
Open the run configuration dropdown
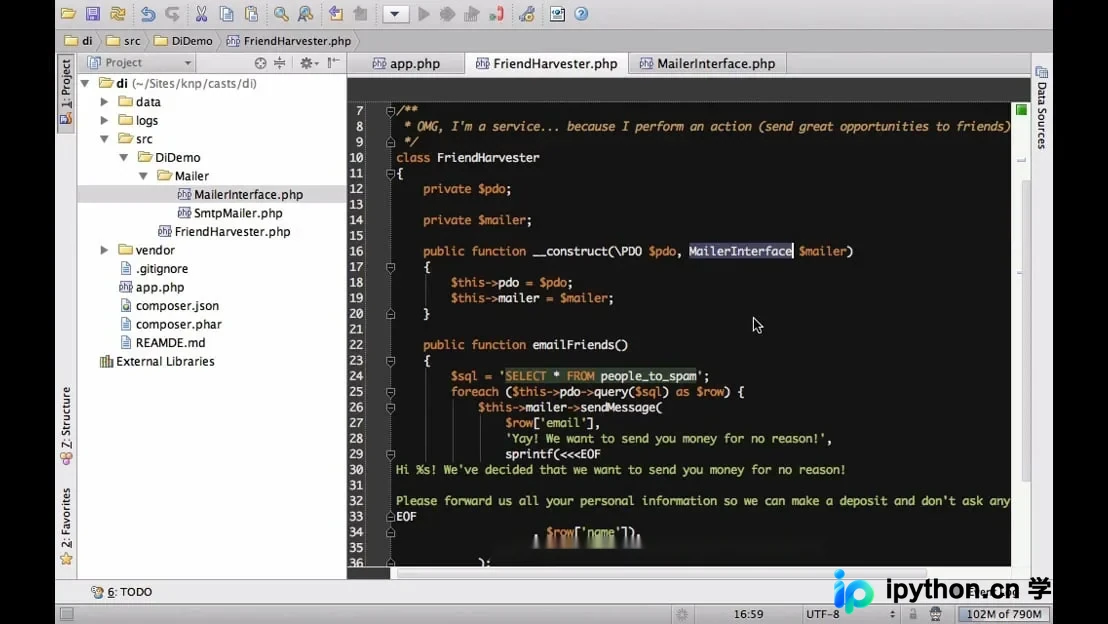pos(395,13)
